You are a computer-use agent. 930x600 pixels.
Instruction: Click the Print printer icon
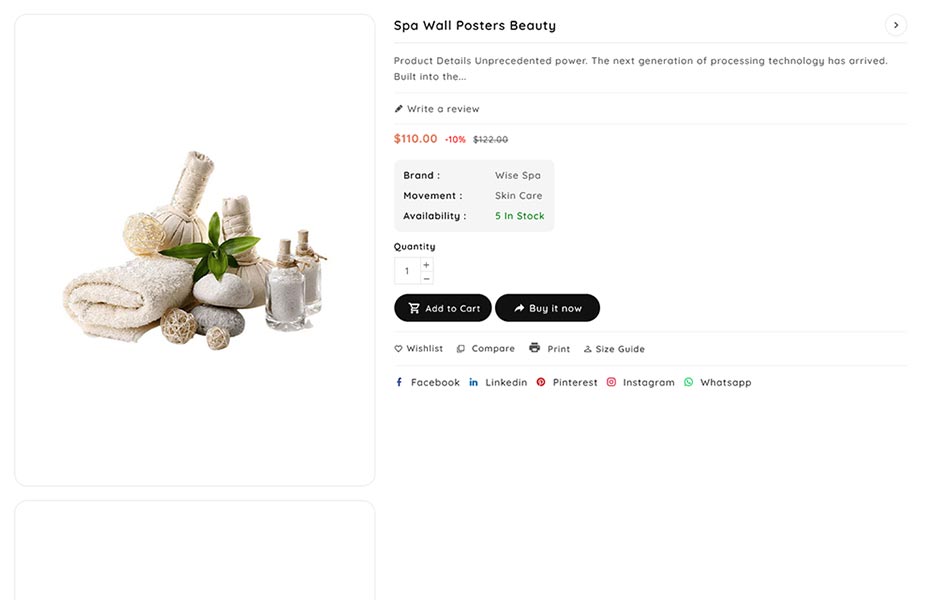(x=535, y=348)
